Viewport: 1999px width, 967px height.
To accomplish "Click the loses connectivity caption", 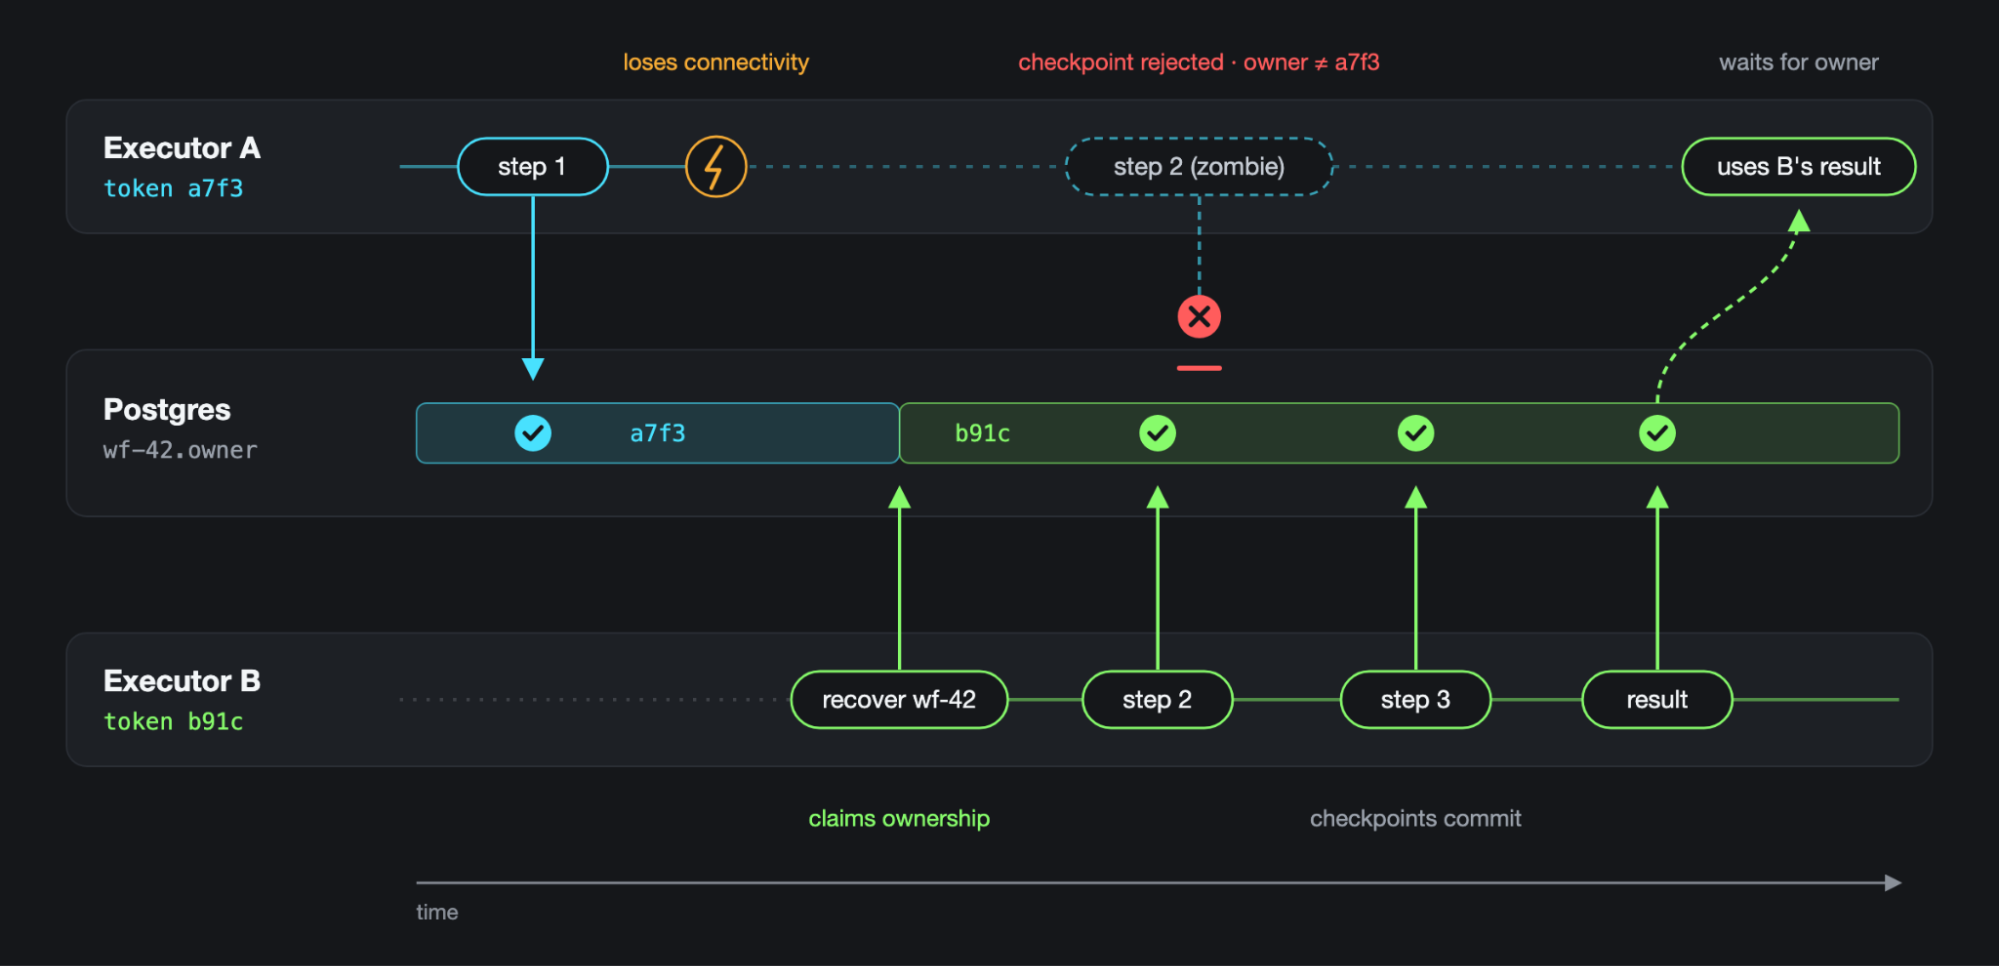I will point(716,62).
